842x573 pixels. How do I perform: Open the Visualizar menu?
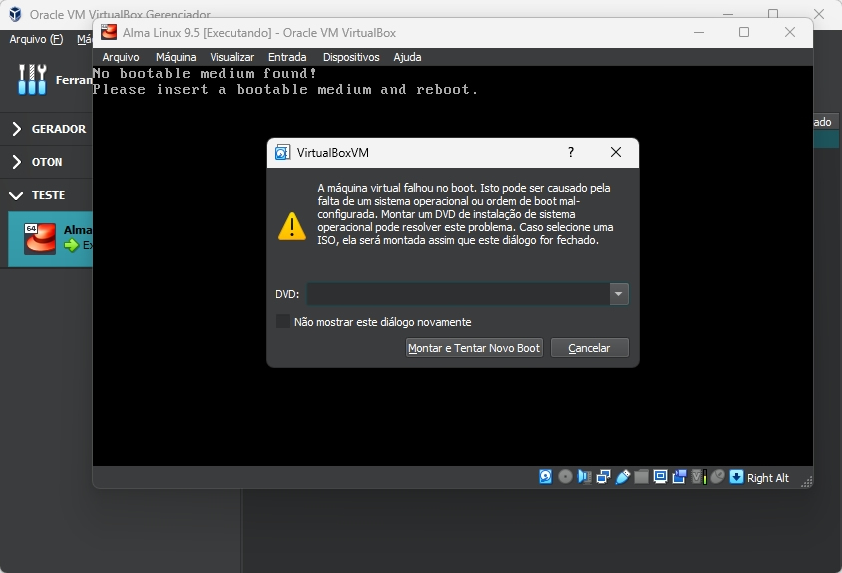coord(232,57)
